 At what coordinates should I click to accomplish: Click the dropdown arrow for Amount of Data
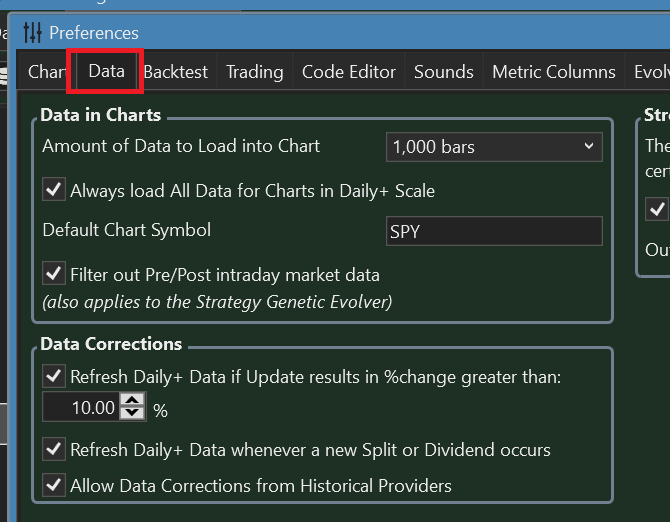(589, 146)
